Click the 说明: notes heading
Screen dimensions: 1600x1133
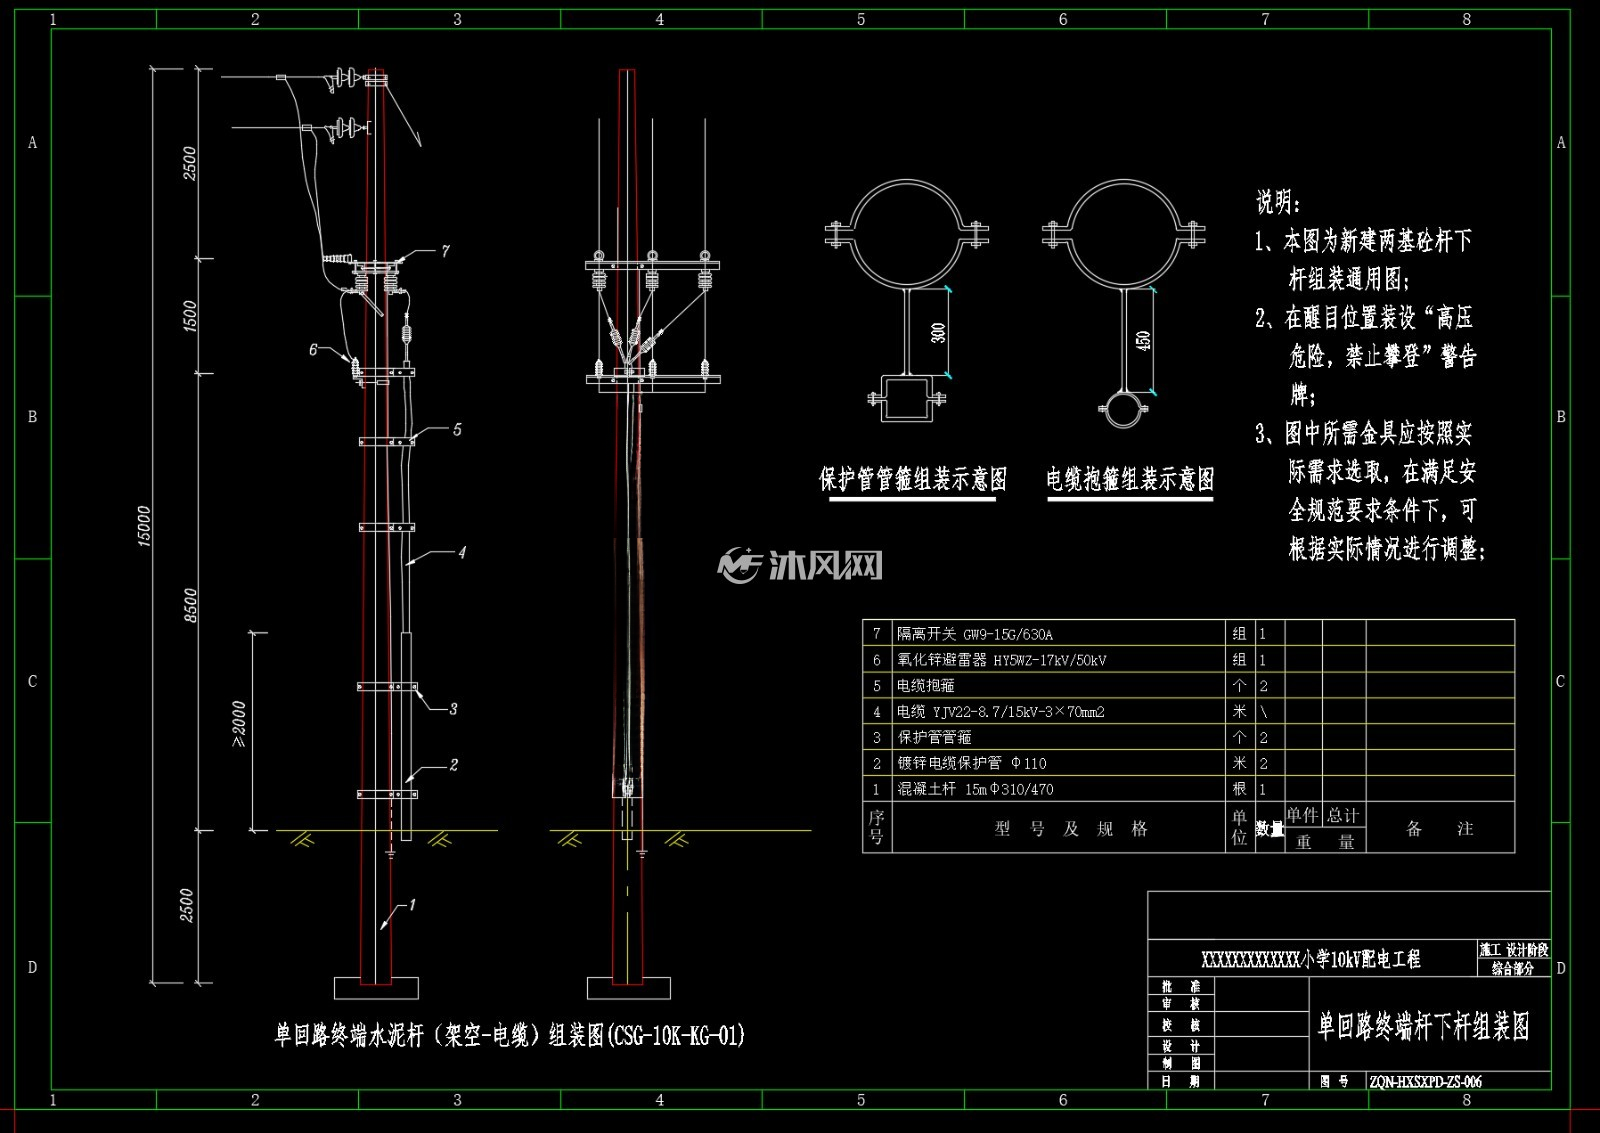[1279, 203]
